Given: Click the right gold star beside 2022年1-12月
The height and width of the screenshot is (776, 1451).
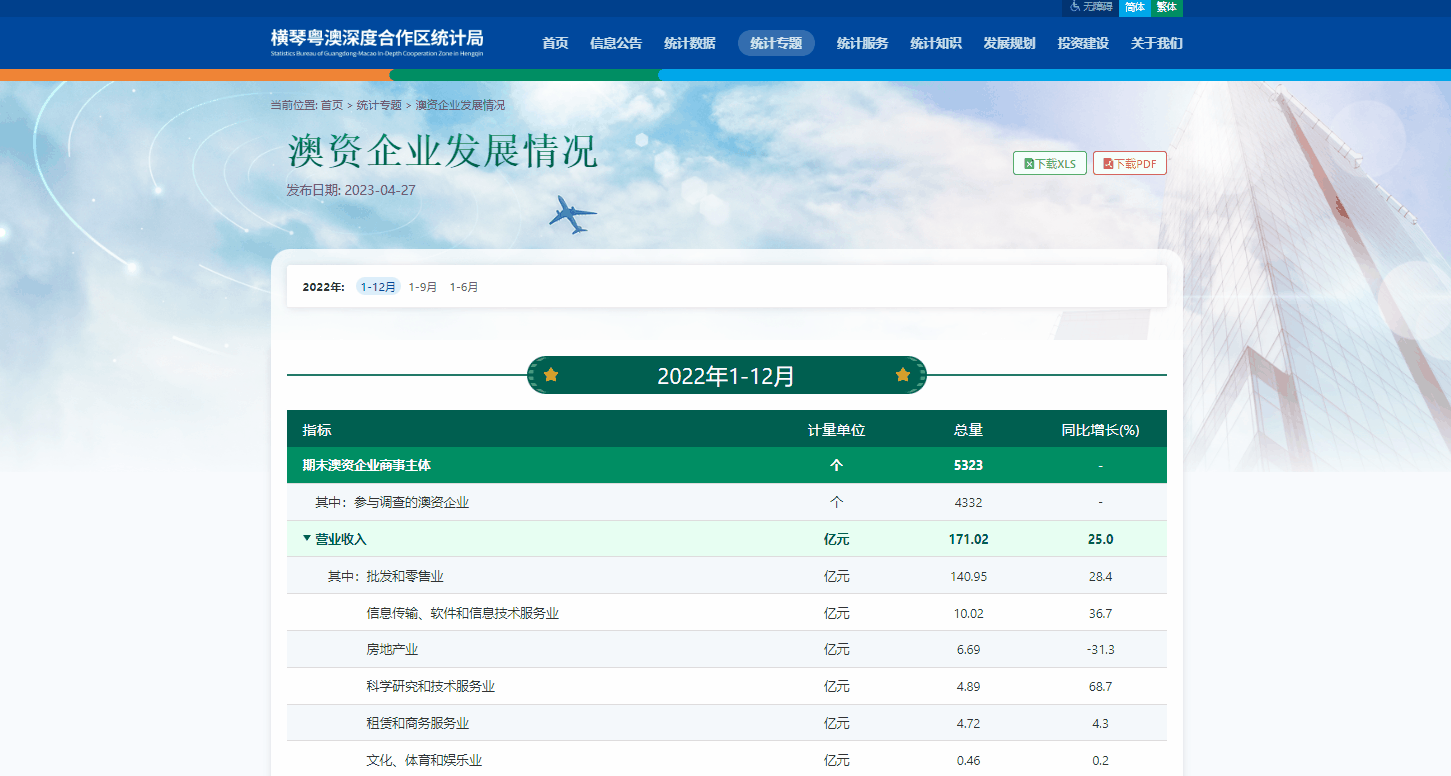Looking at the screenshot, I should pos(903,375).
